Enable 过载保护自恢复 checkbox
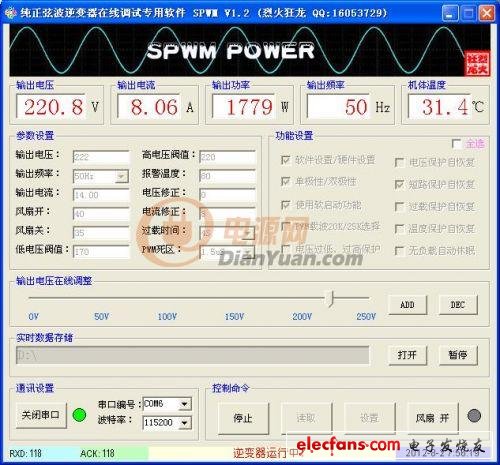 point(399,207)
